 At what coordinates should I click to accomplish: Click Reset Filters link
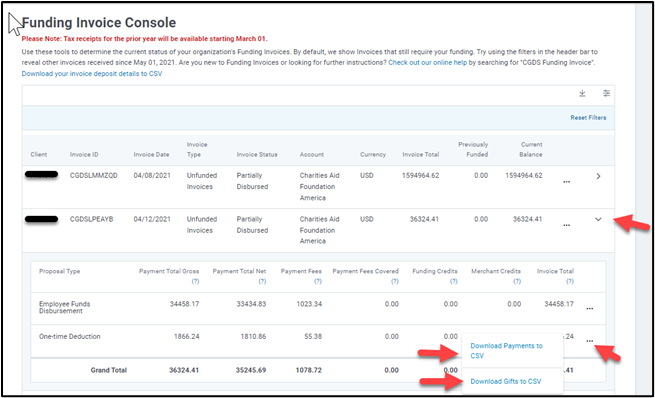(x=588, y=118)
